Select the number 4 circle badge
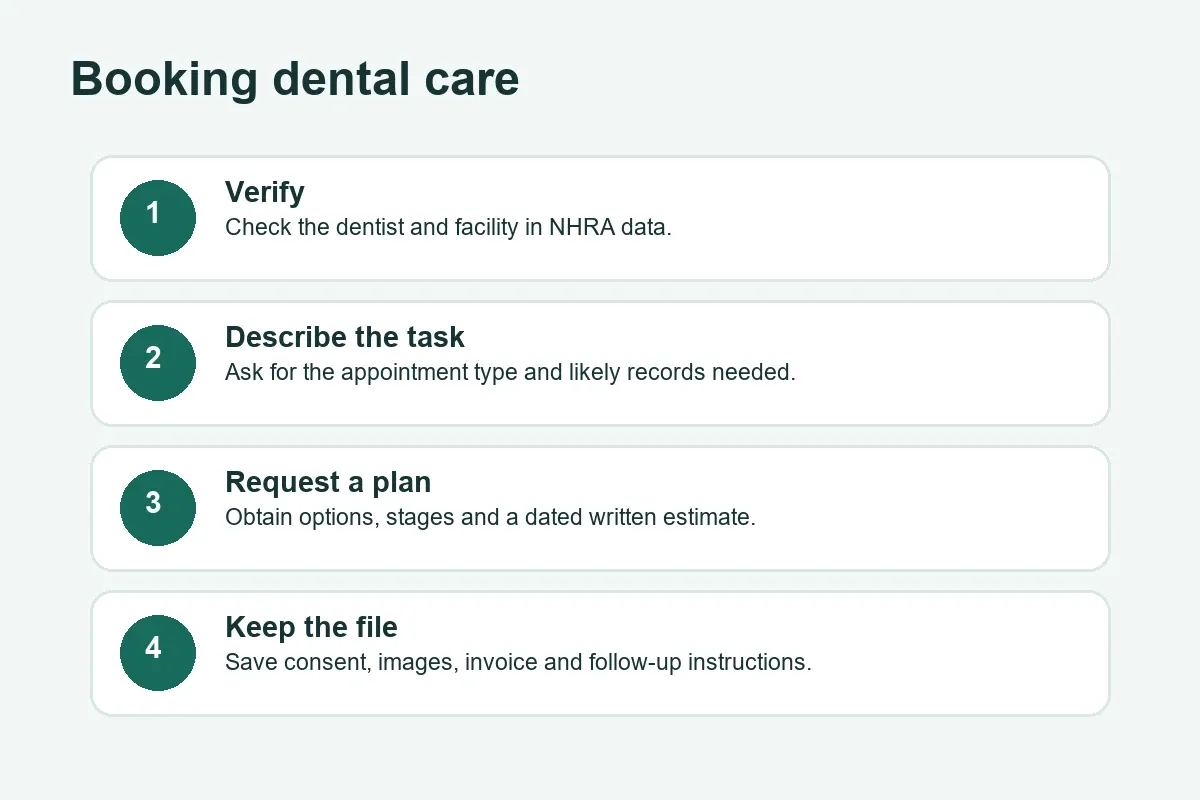This screenshot has height=800, width=1200. pos(158,653)
